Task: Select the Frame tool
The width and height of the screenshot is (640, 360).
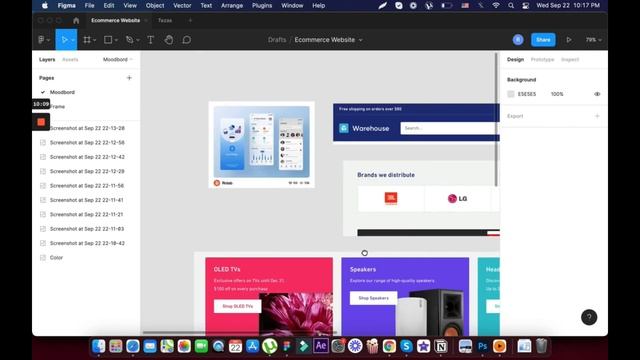Action: pos(87,40)
